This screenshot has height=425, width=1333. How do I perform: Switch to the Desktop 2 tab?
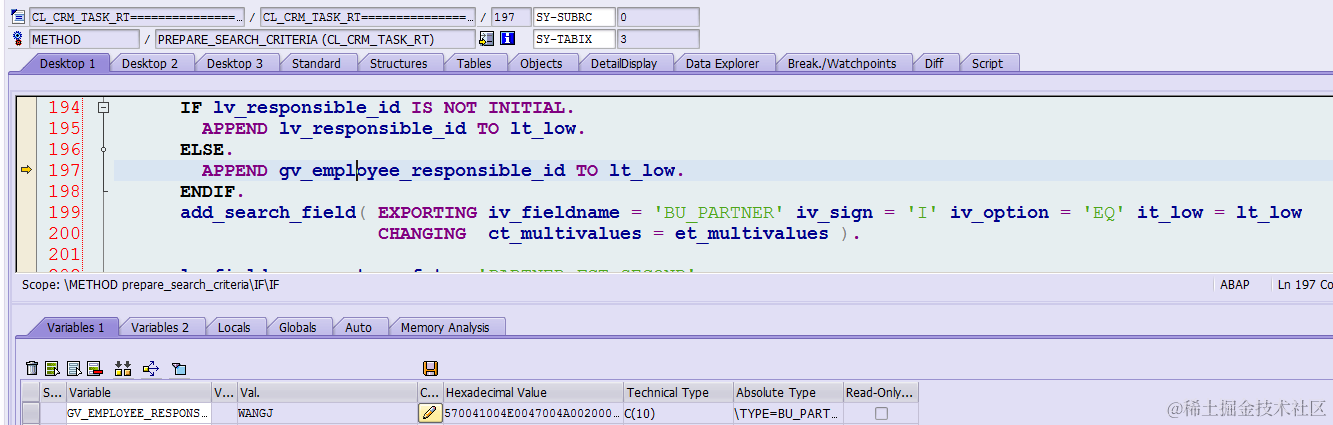150,63
